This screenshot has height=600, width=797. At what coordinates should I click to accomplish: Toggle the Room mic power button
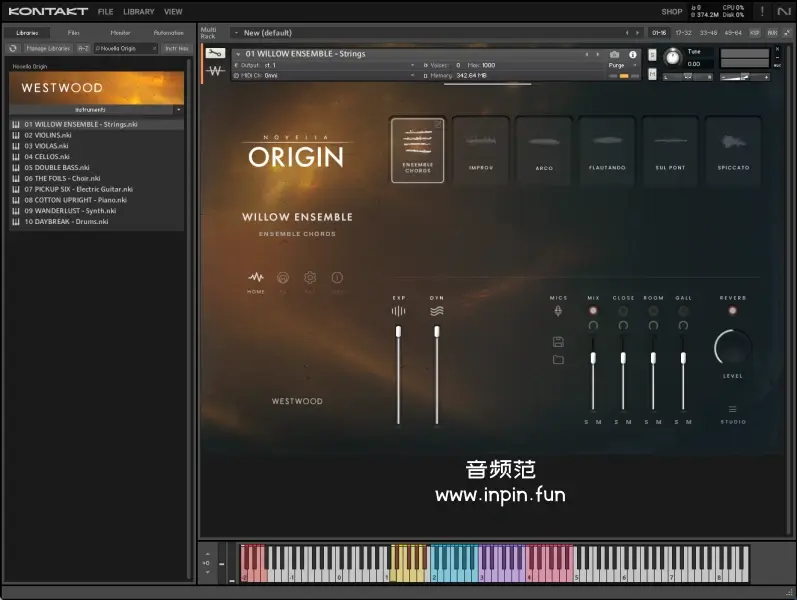tap(653, 311)
